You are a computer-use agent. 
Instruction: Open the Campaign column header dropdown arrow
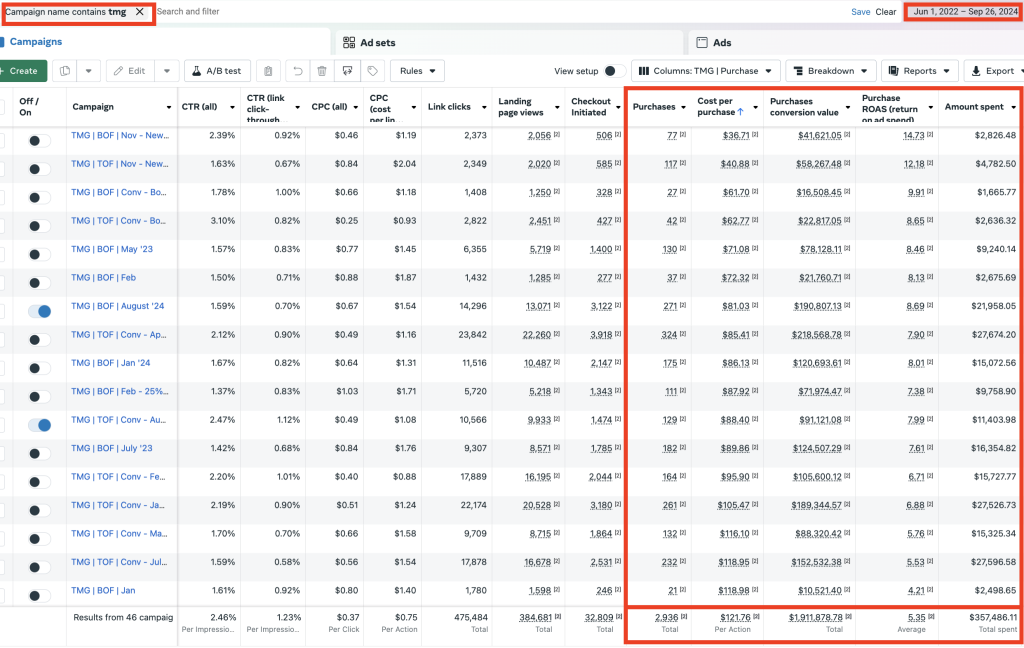[168, 107]
